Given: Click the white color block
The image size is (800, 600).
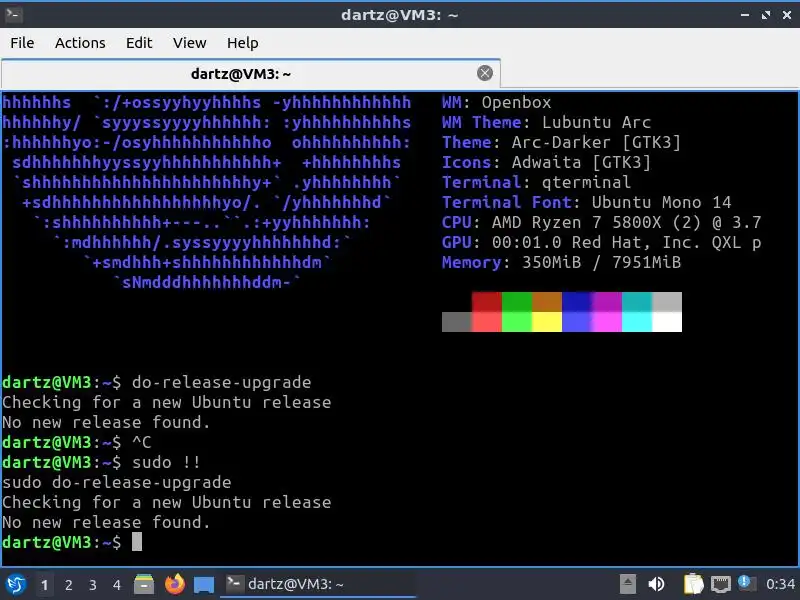Looking at the screenshot, I should (x=667, y=322).
